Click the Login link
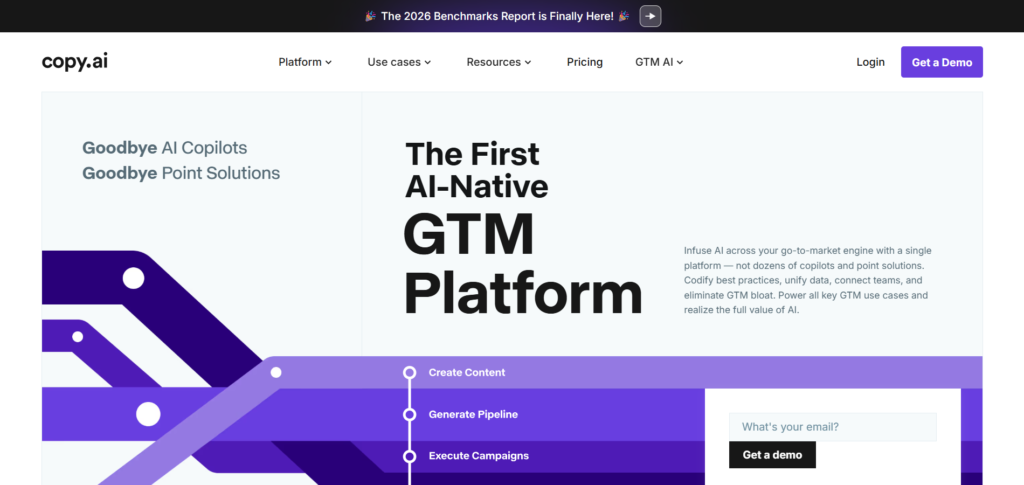 coord(870,62)
